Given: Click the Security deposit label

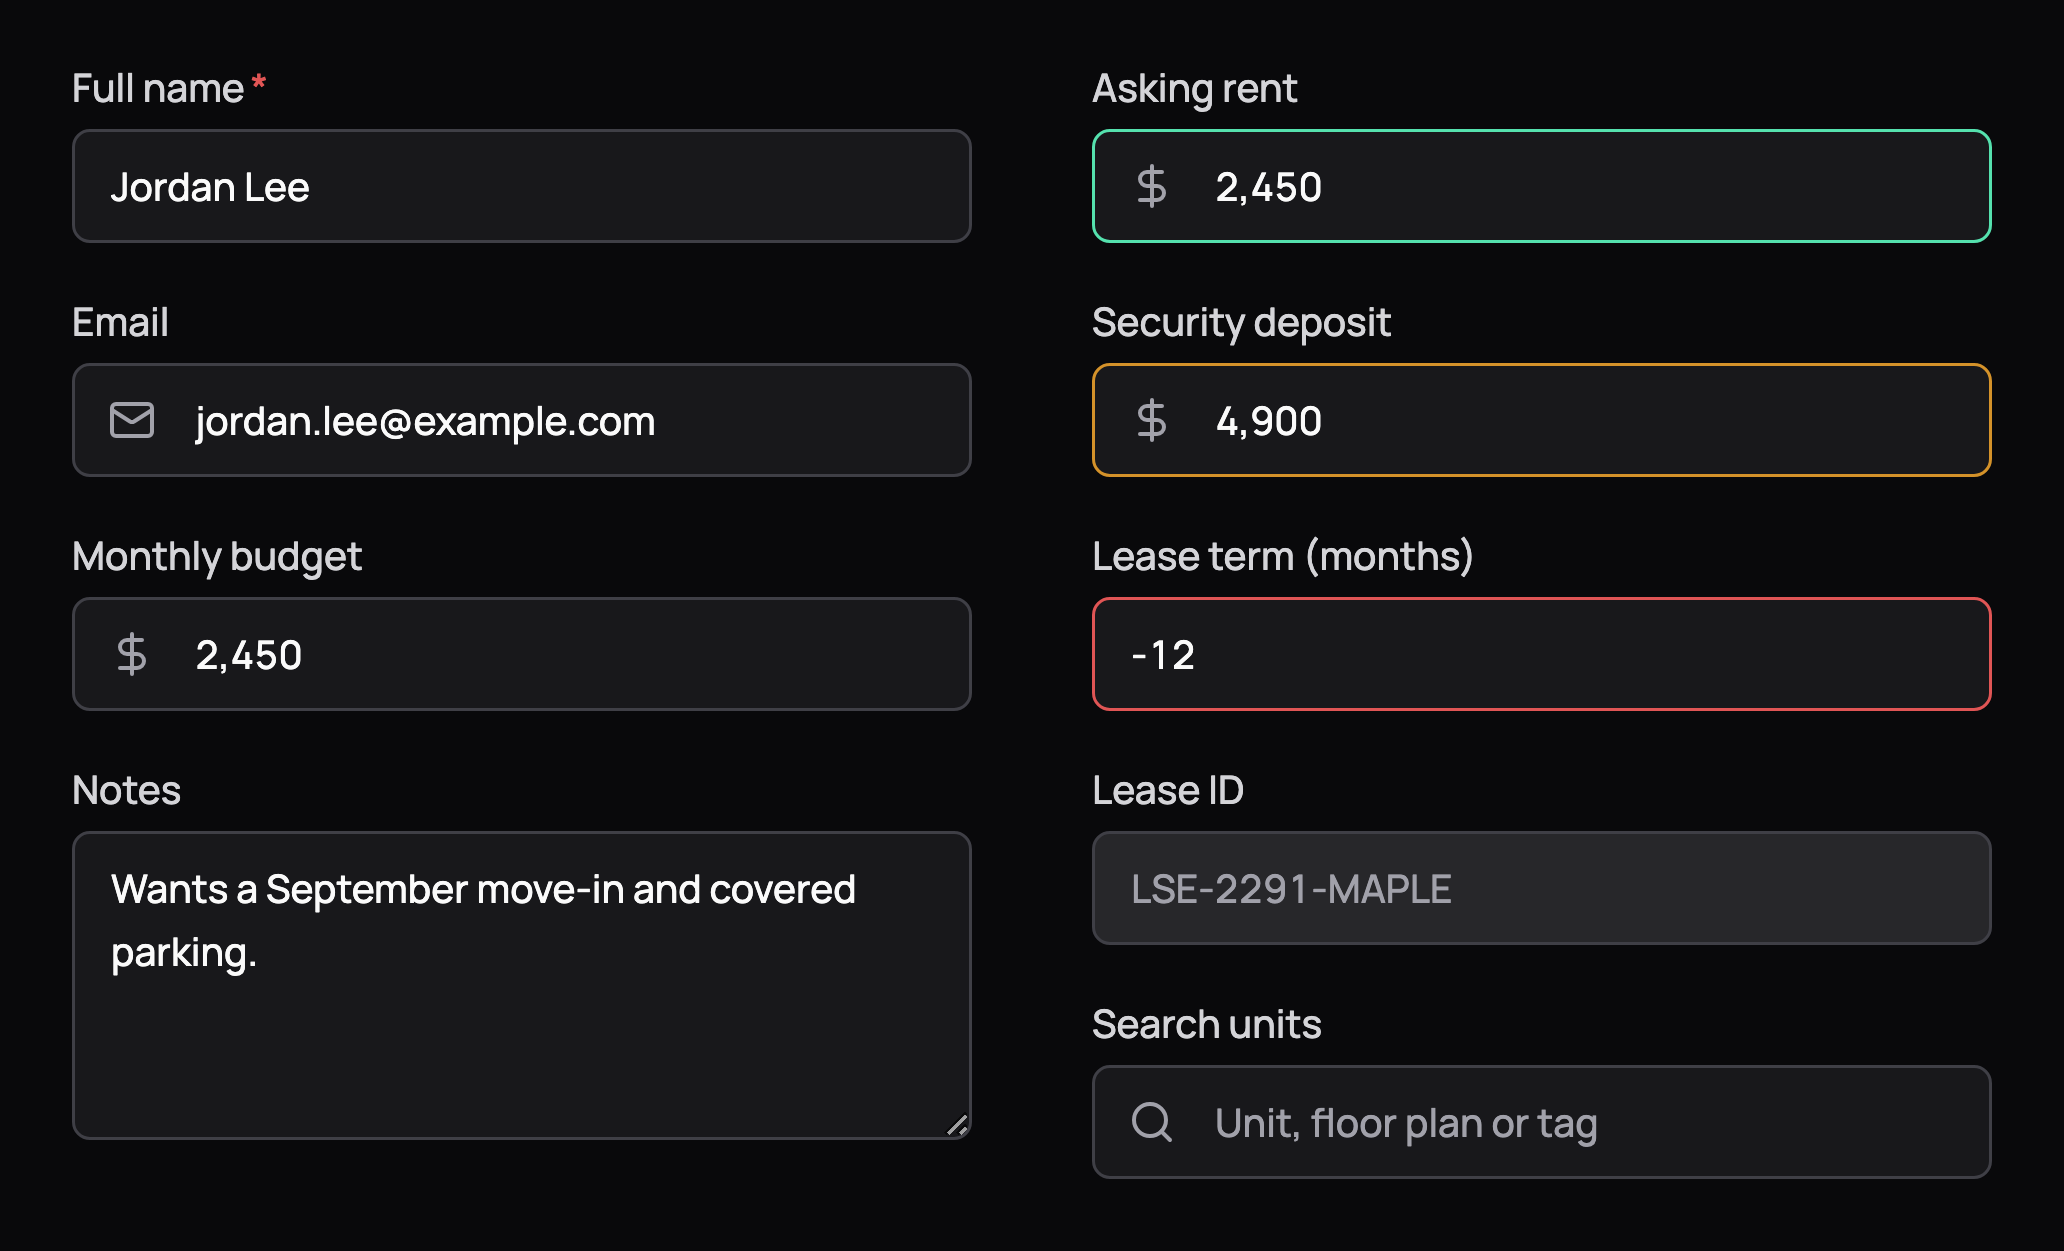Looking at the screenshot, I should click(x=1241, y=323).
